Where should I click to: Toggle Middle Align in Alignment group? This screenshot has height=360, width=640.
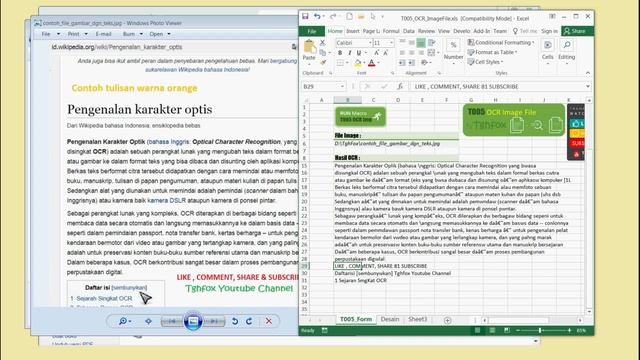coord(411,42)
